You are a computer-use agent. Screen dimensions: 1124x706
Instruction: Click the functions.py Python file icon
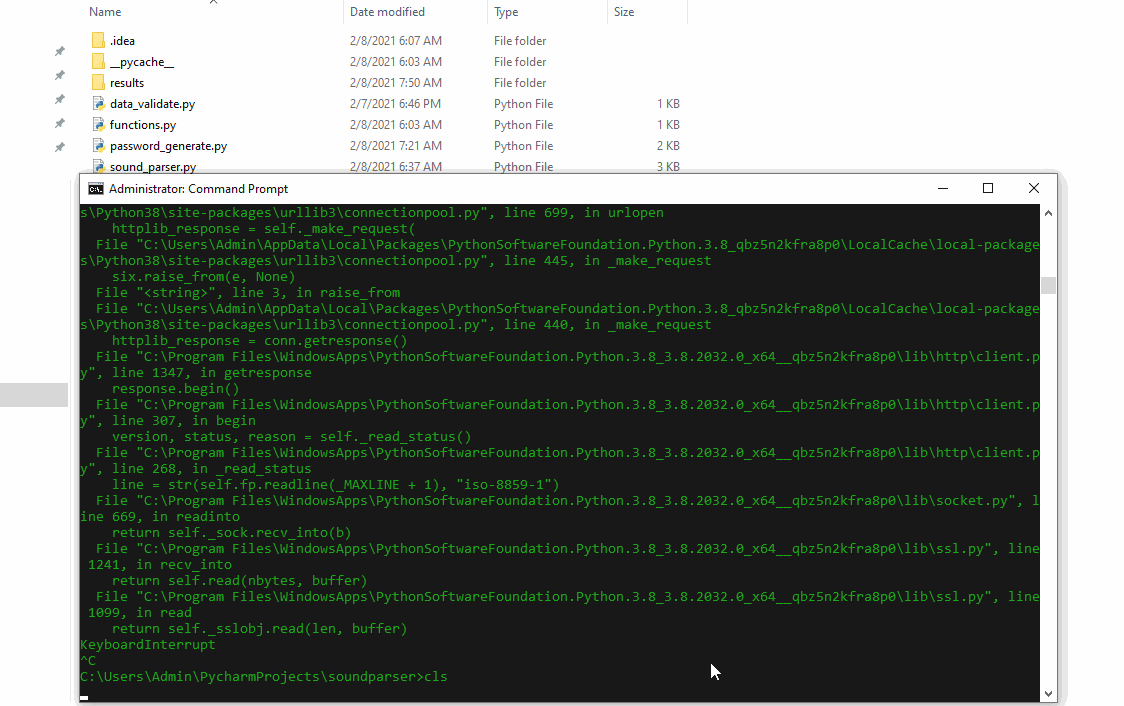point(99,124)
